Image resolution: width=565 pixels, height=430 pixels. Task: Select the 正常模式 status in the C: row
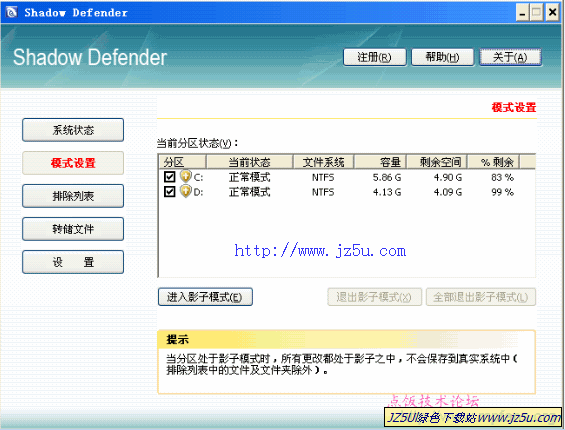[x=249, y=177]
